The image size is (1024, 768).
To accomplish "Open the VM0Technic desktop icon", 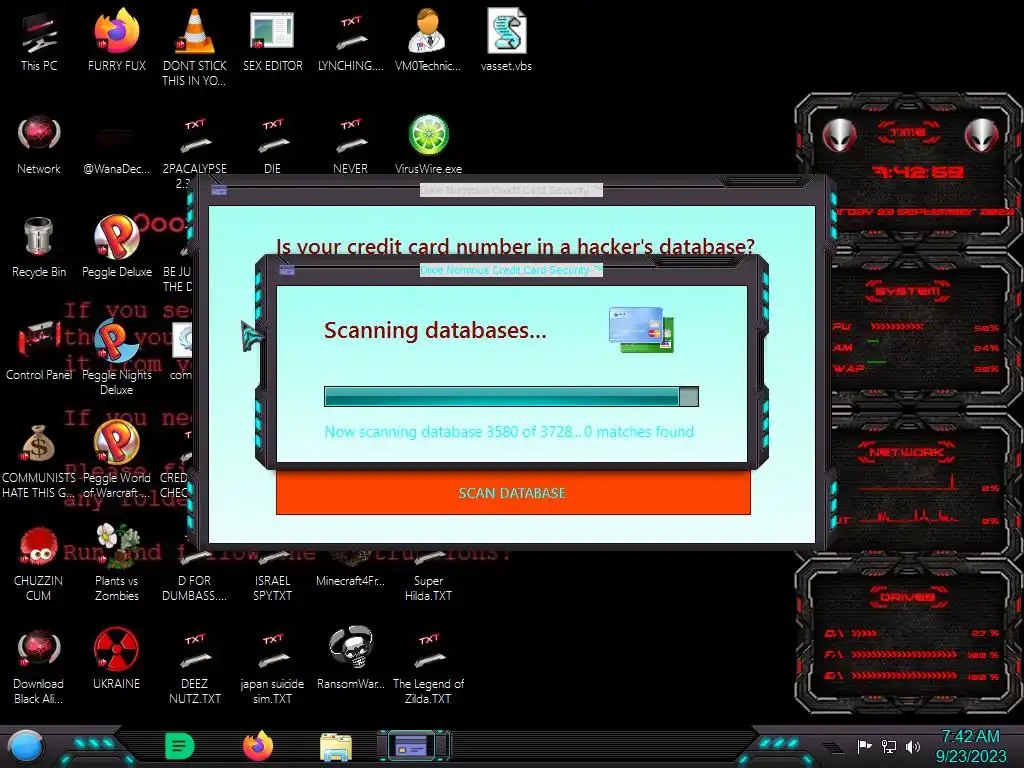I will (x=428, y=41).
